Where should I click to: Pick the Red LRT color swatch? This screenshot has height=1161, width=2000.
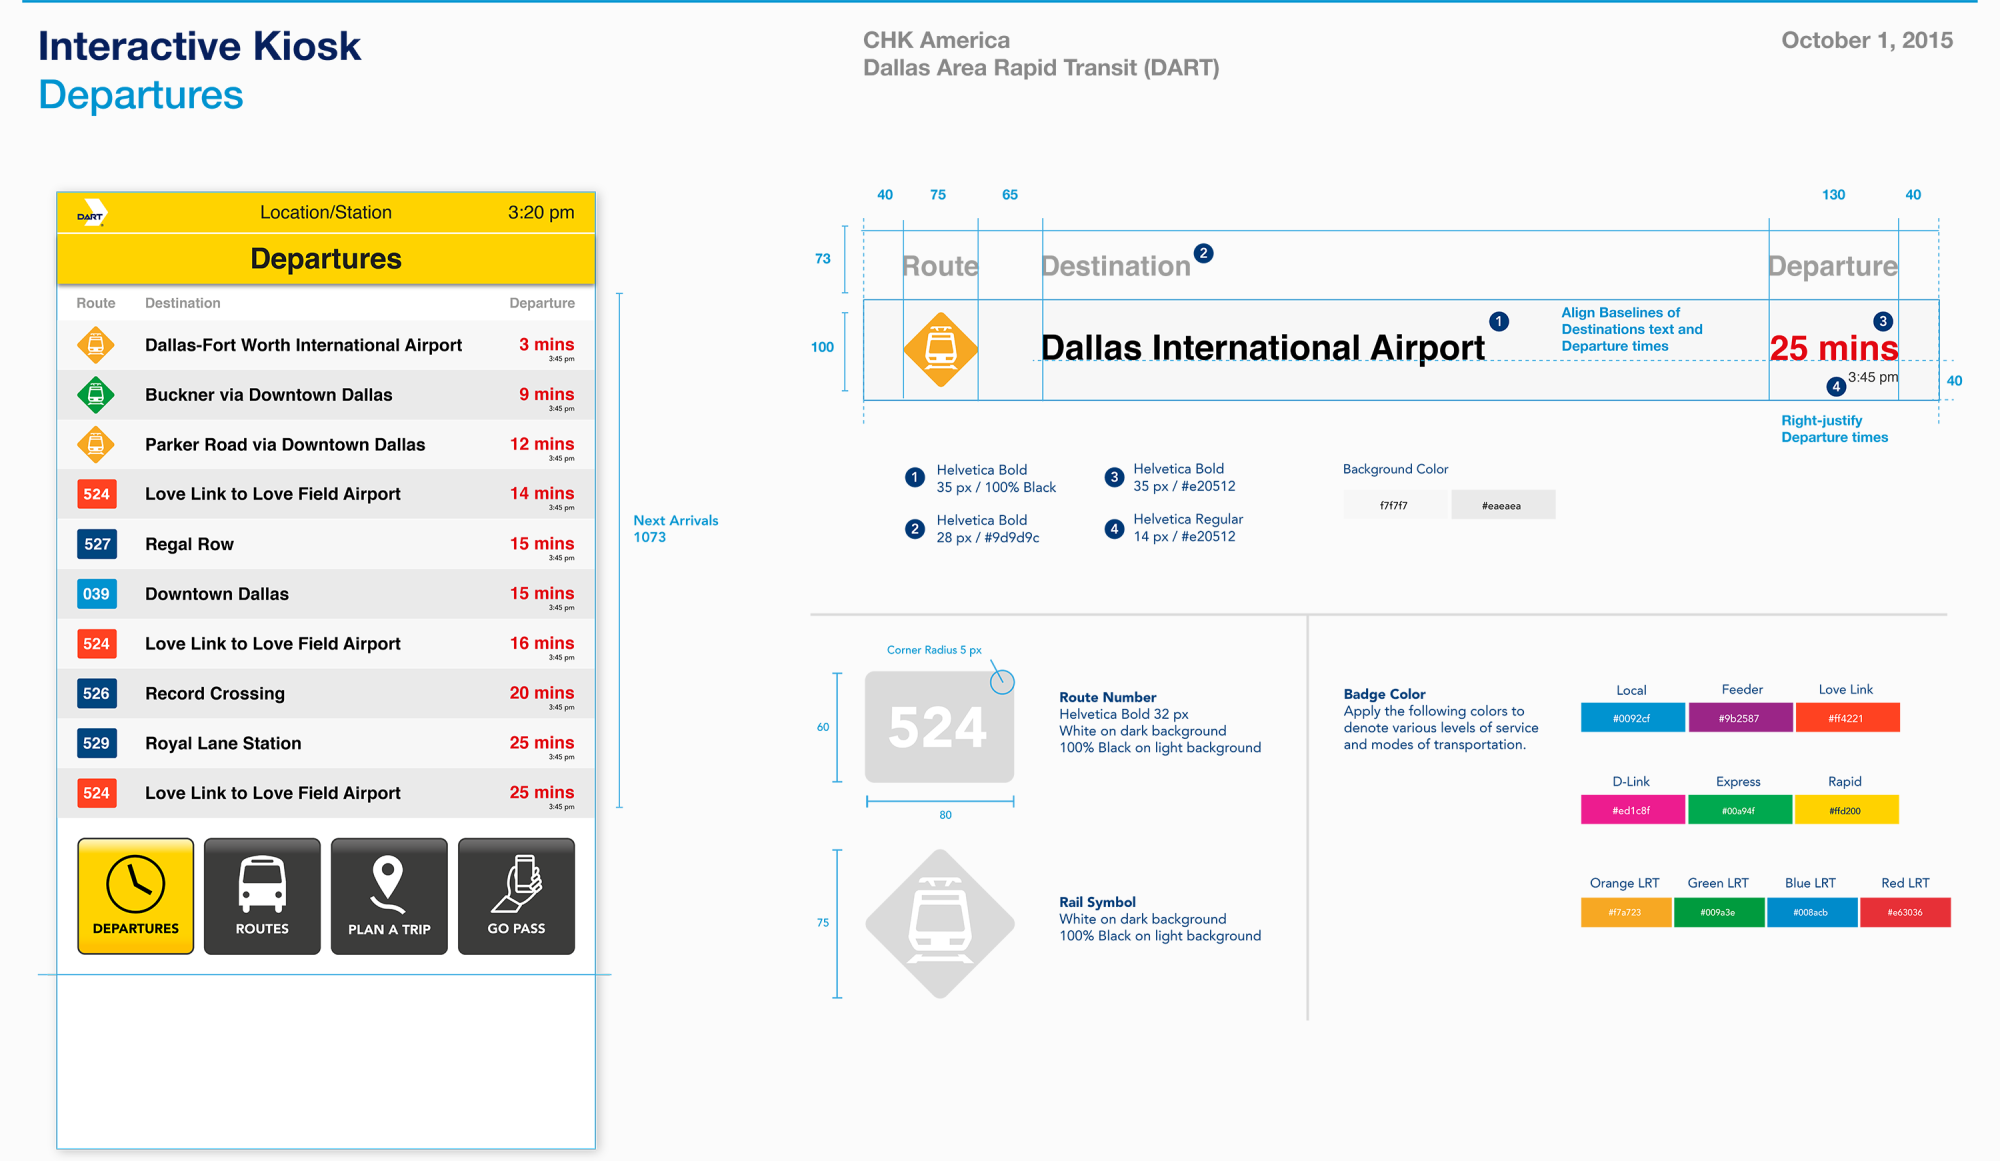point(1905,912)
